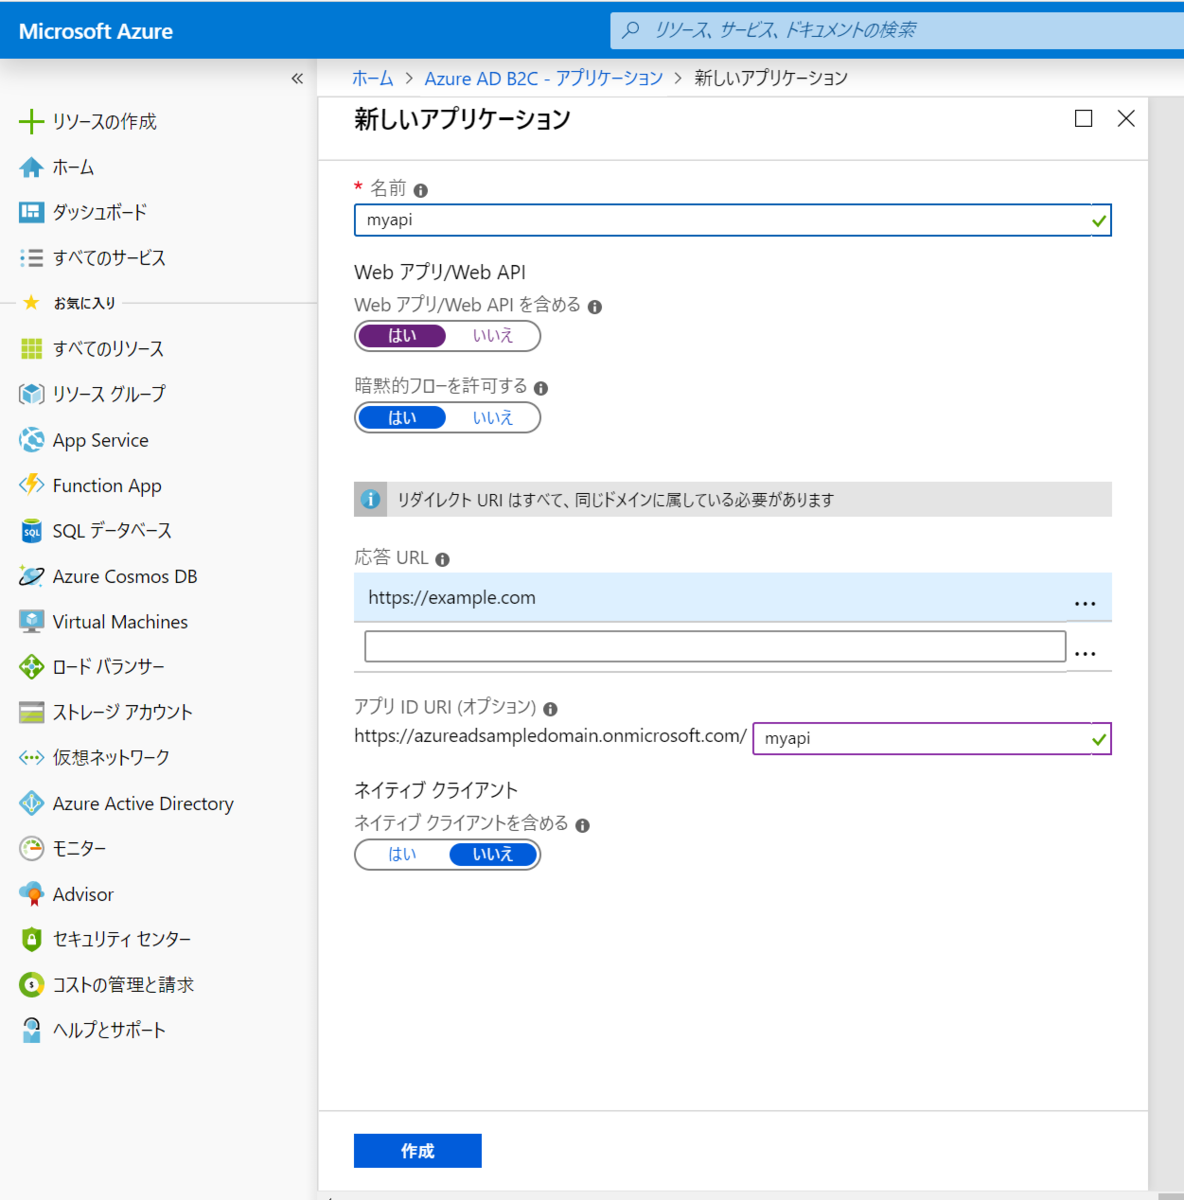Open ellipsis menu for the empty URL row
The height and width of the screenshot is (1200, 1184).
pos(1085,653)
